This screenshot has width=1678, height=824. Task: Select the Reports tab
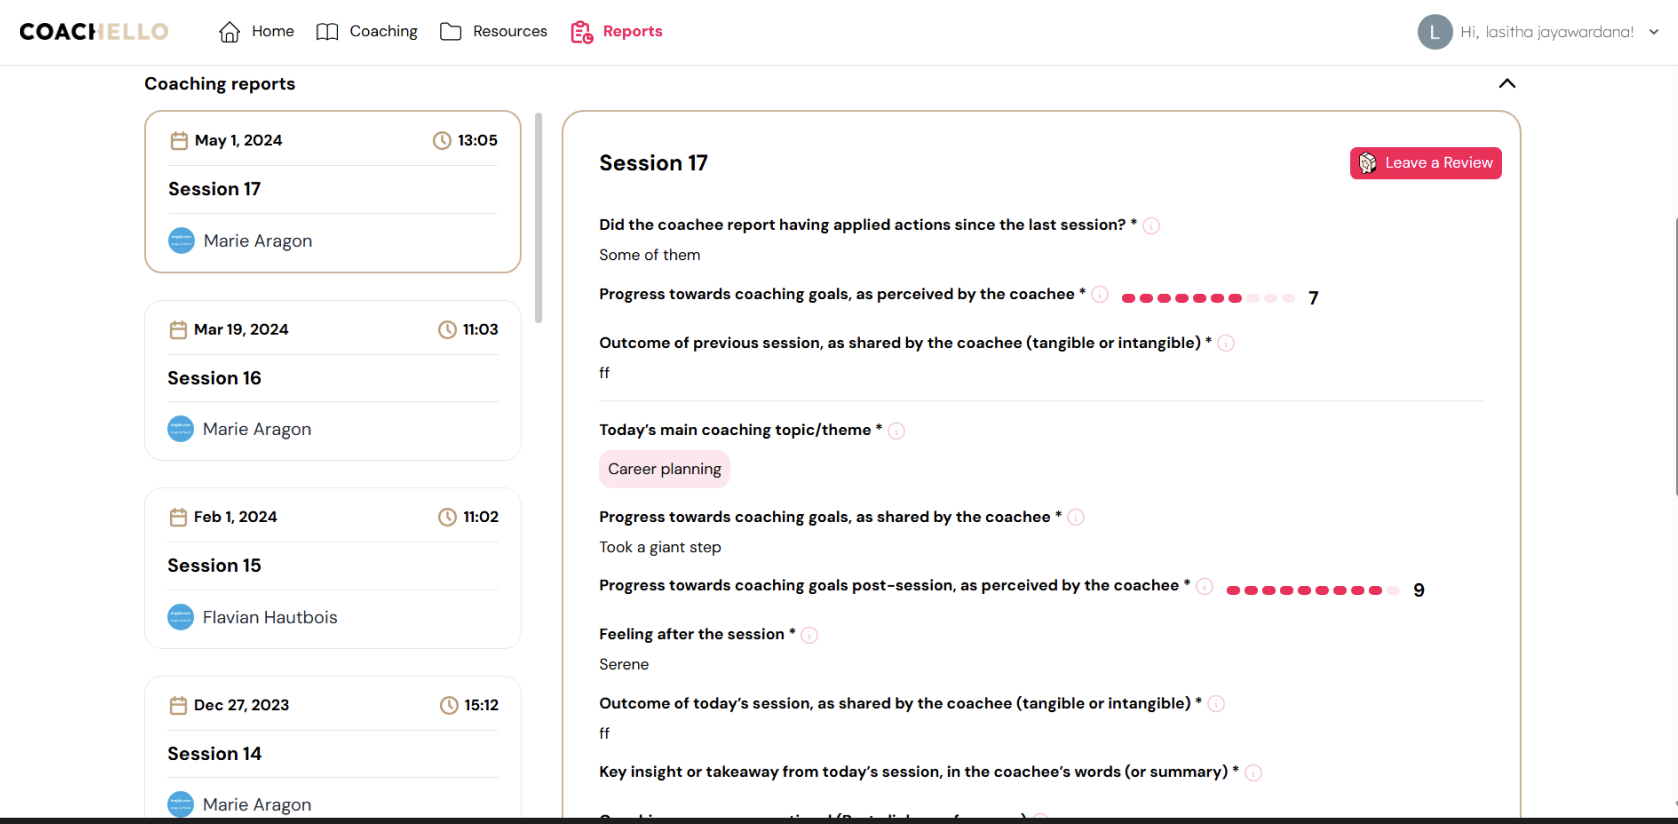616,32
